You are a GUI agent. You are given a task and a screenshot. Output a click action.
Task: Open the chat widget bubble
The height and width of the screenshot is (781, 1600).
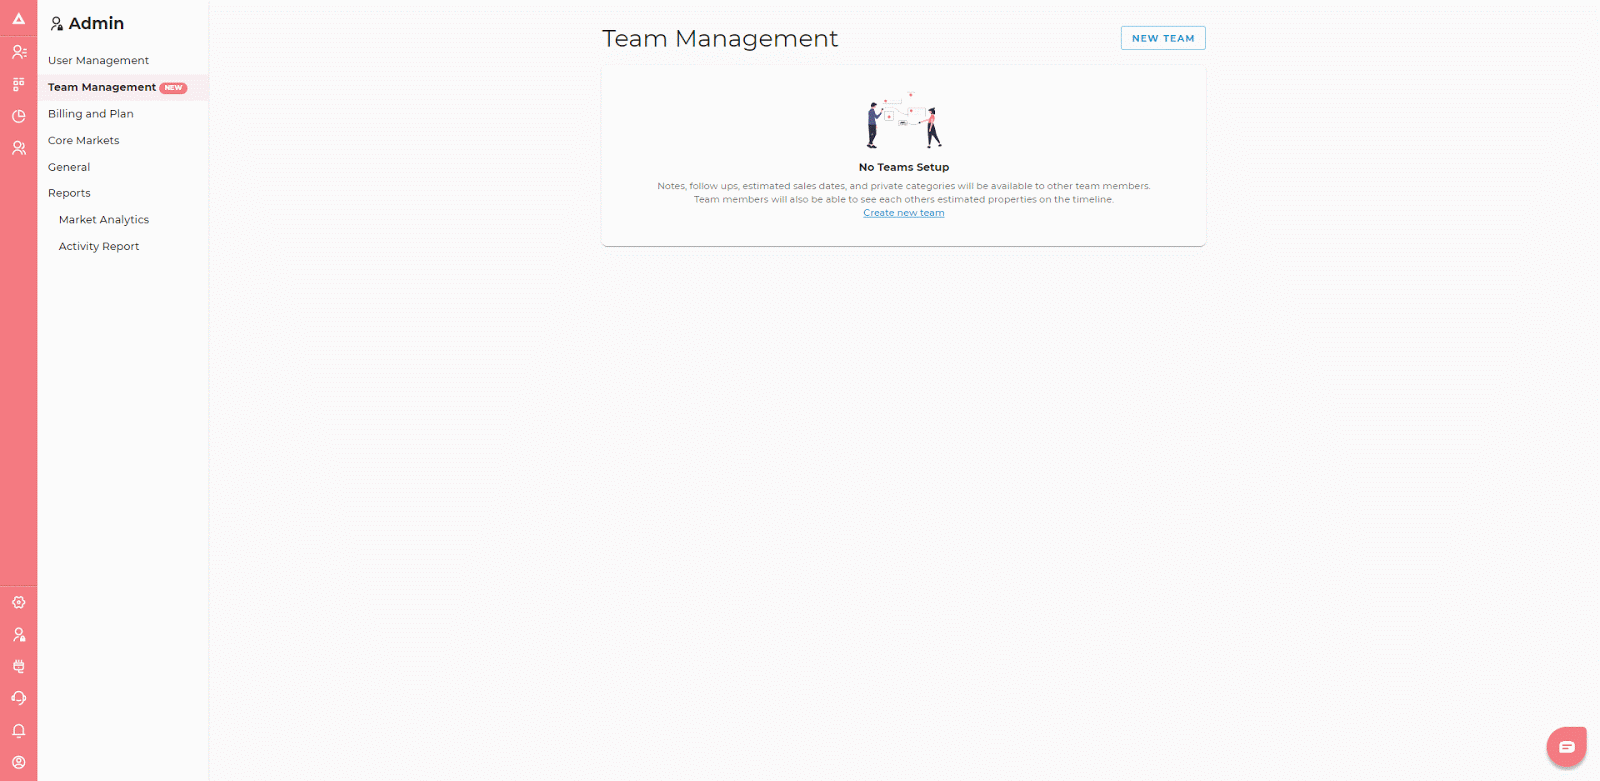click(x=1566, y=747)
